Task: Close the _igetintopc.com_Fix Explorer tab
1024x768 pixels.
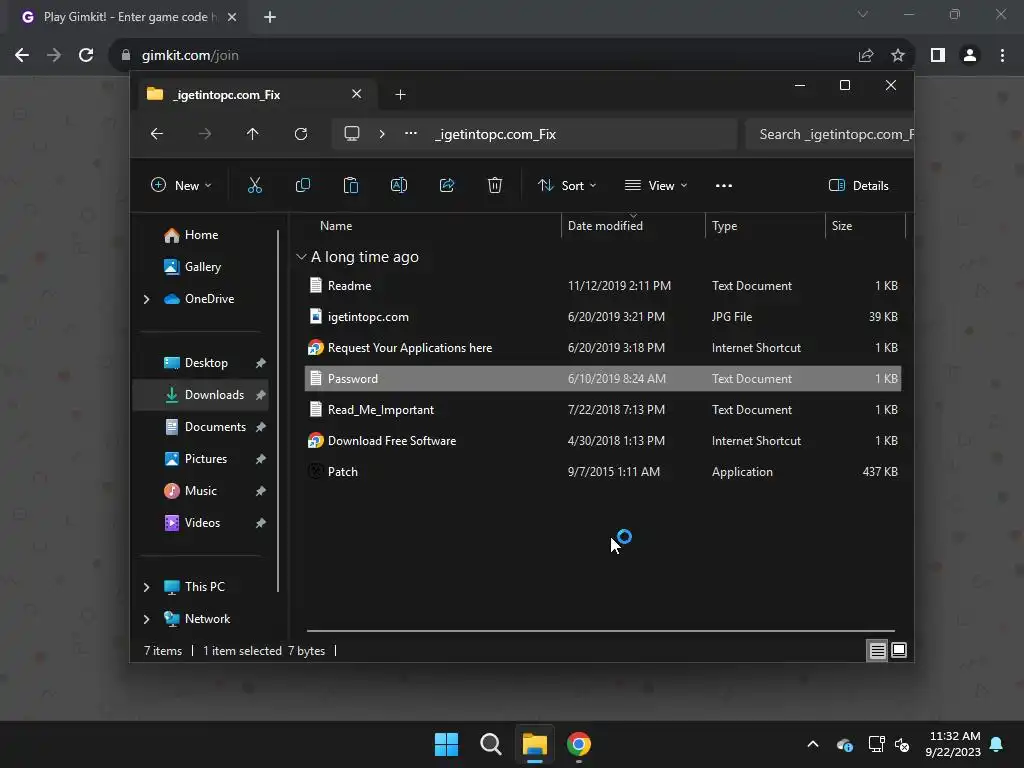Action: (357, 94)
